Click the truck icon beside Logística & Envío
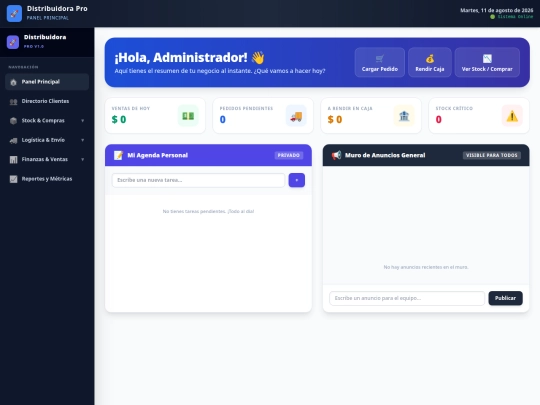 click(13, 140)
